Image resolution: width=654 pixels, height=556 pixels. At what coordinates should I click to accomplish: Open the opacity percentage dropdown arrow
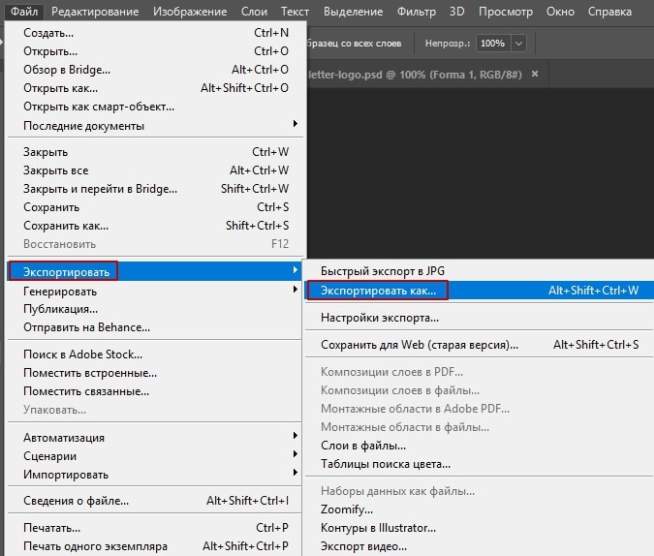518,43
